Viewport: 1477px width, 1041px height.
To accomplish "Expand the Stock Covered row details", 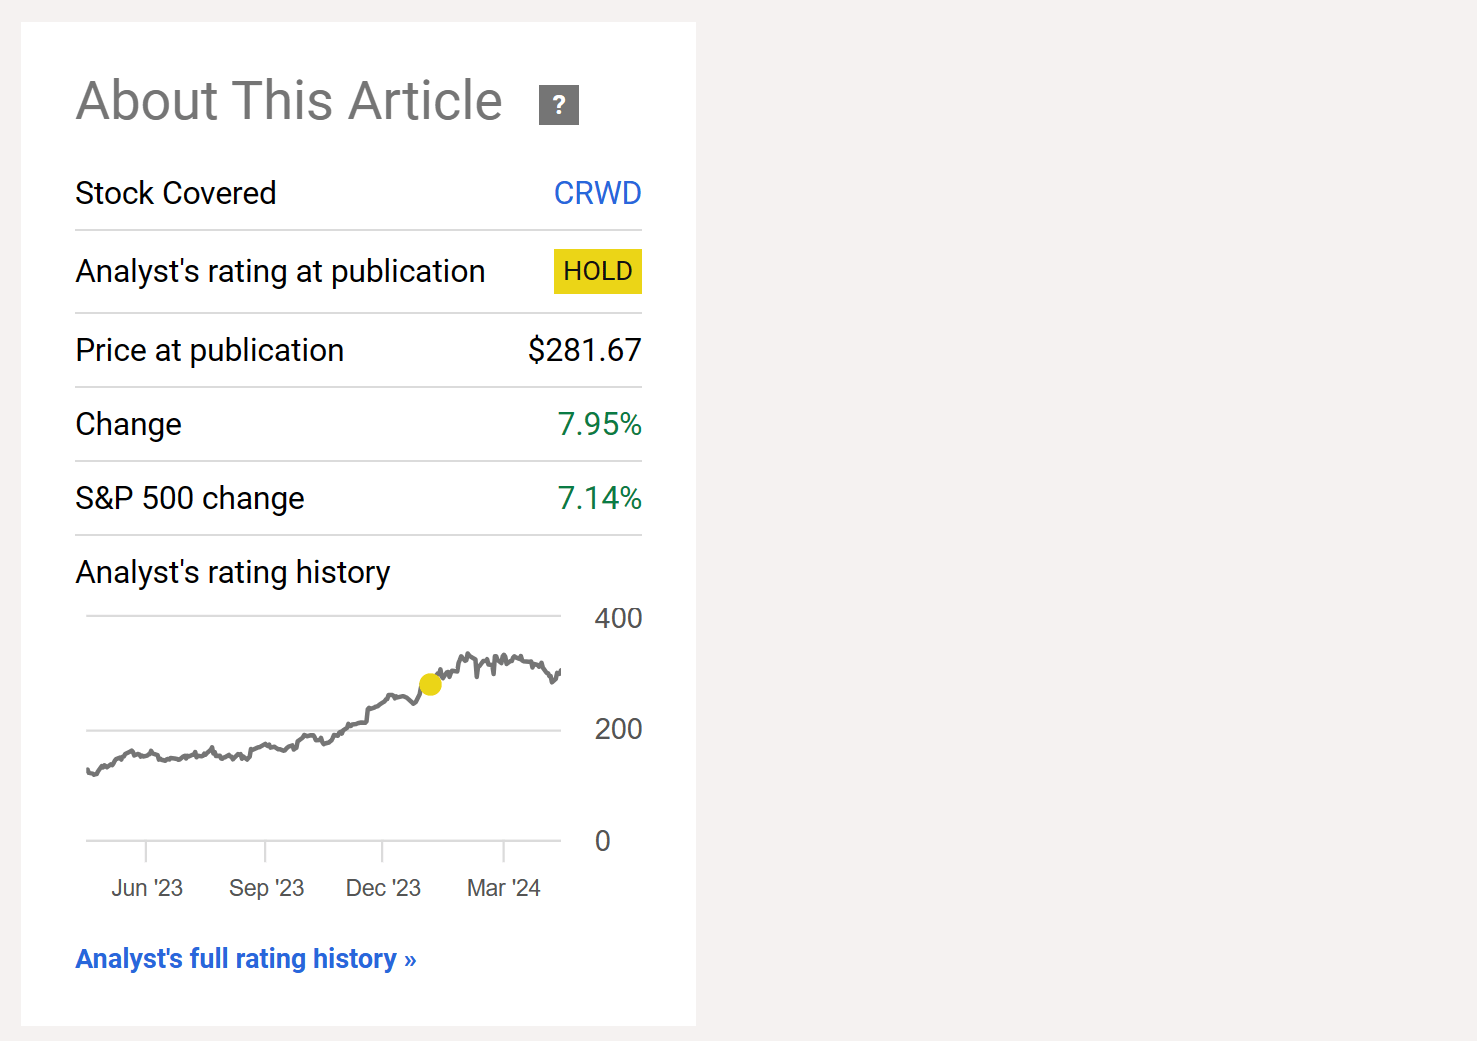I will point(358,193).
